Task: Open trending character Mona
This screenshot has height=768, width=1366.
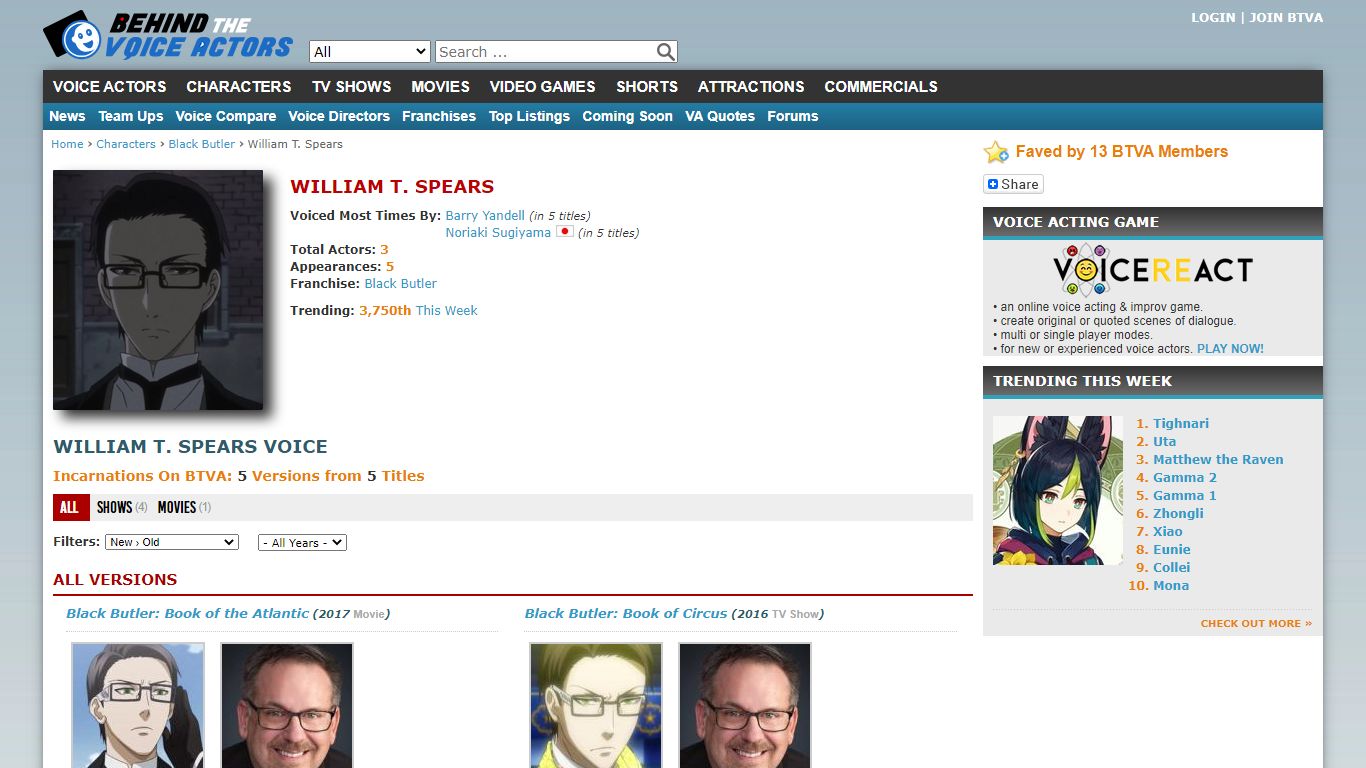Action: point(1171,585)
